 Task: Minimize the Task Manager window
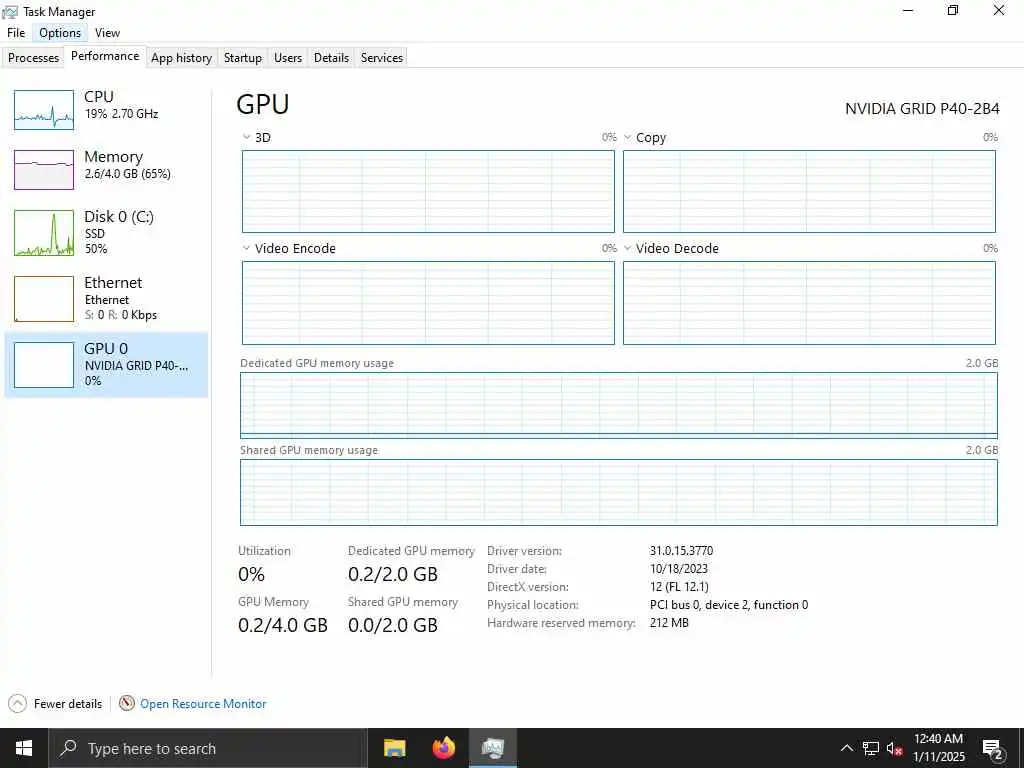click(908, 11)
